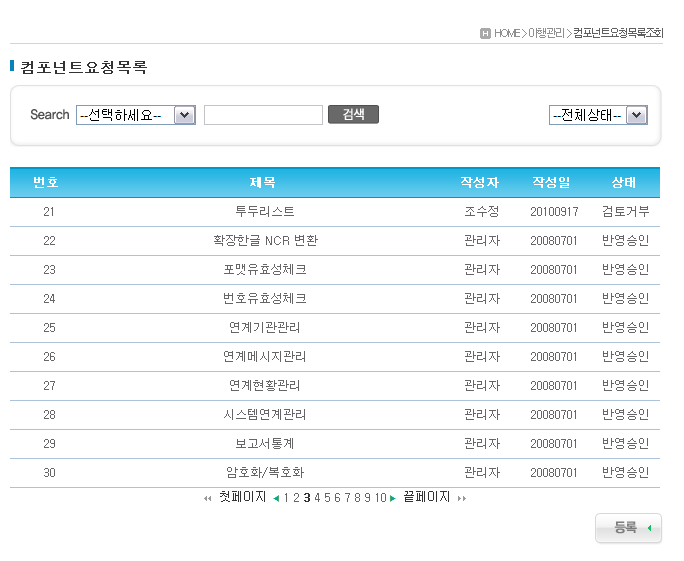This screenshot has width=684, height=561.
Task: Navigate to 이행관리 in the breadcrumb
Action: [x=546, y=33]
